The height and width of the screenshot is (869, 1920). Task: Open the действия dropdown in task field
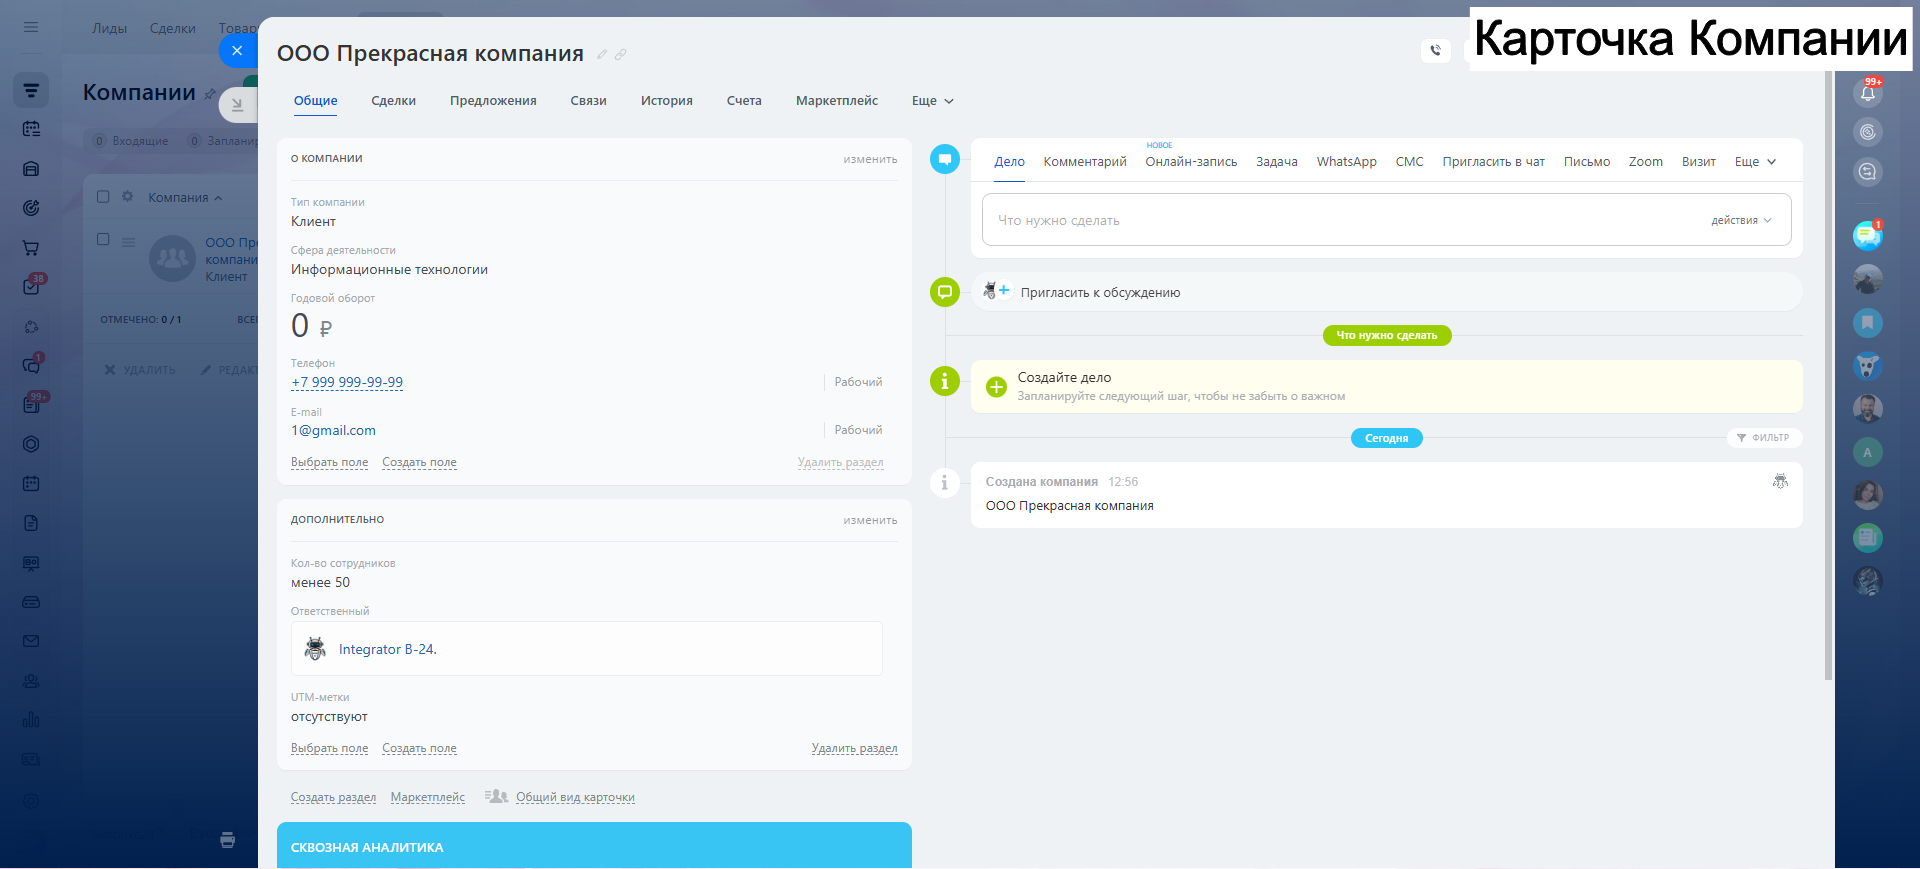coord(1740,220)
